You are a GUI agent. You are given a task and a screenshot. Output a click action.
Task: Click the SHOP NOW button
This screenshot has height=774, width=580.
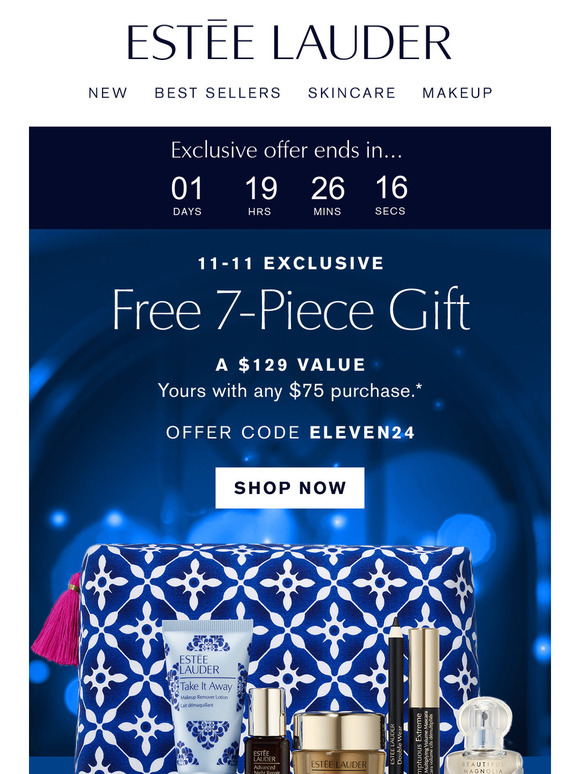(x=290, y=488)
